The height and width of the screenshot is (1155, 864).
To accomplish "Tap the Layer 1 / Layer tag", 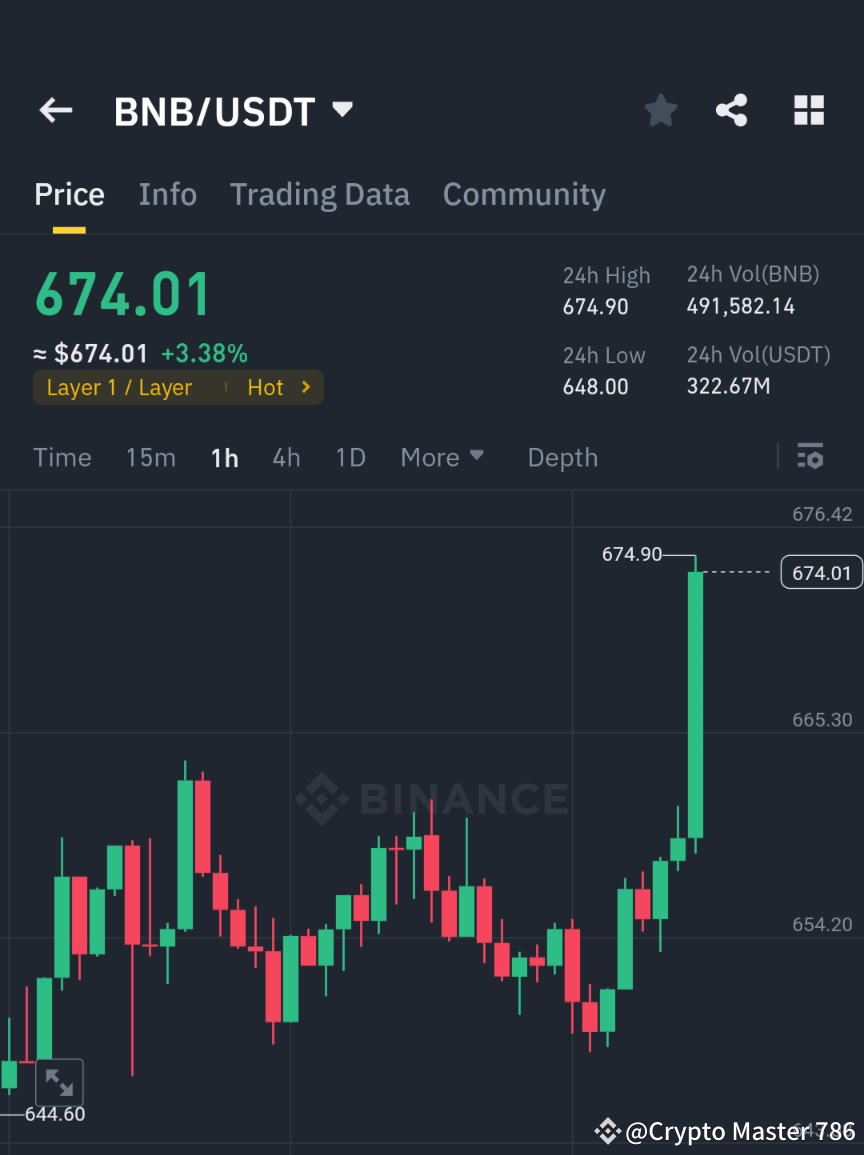I will (117, 387).
